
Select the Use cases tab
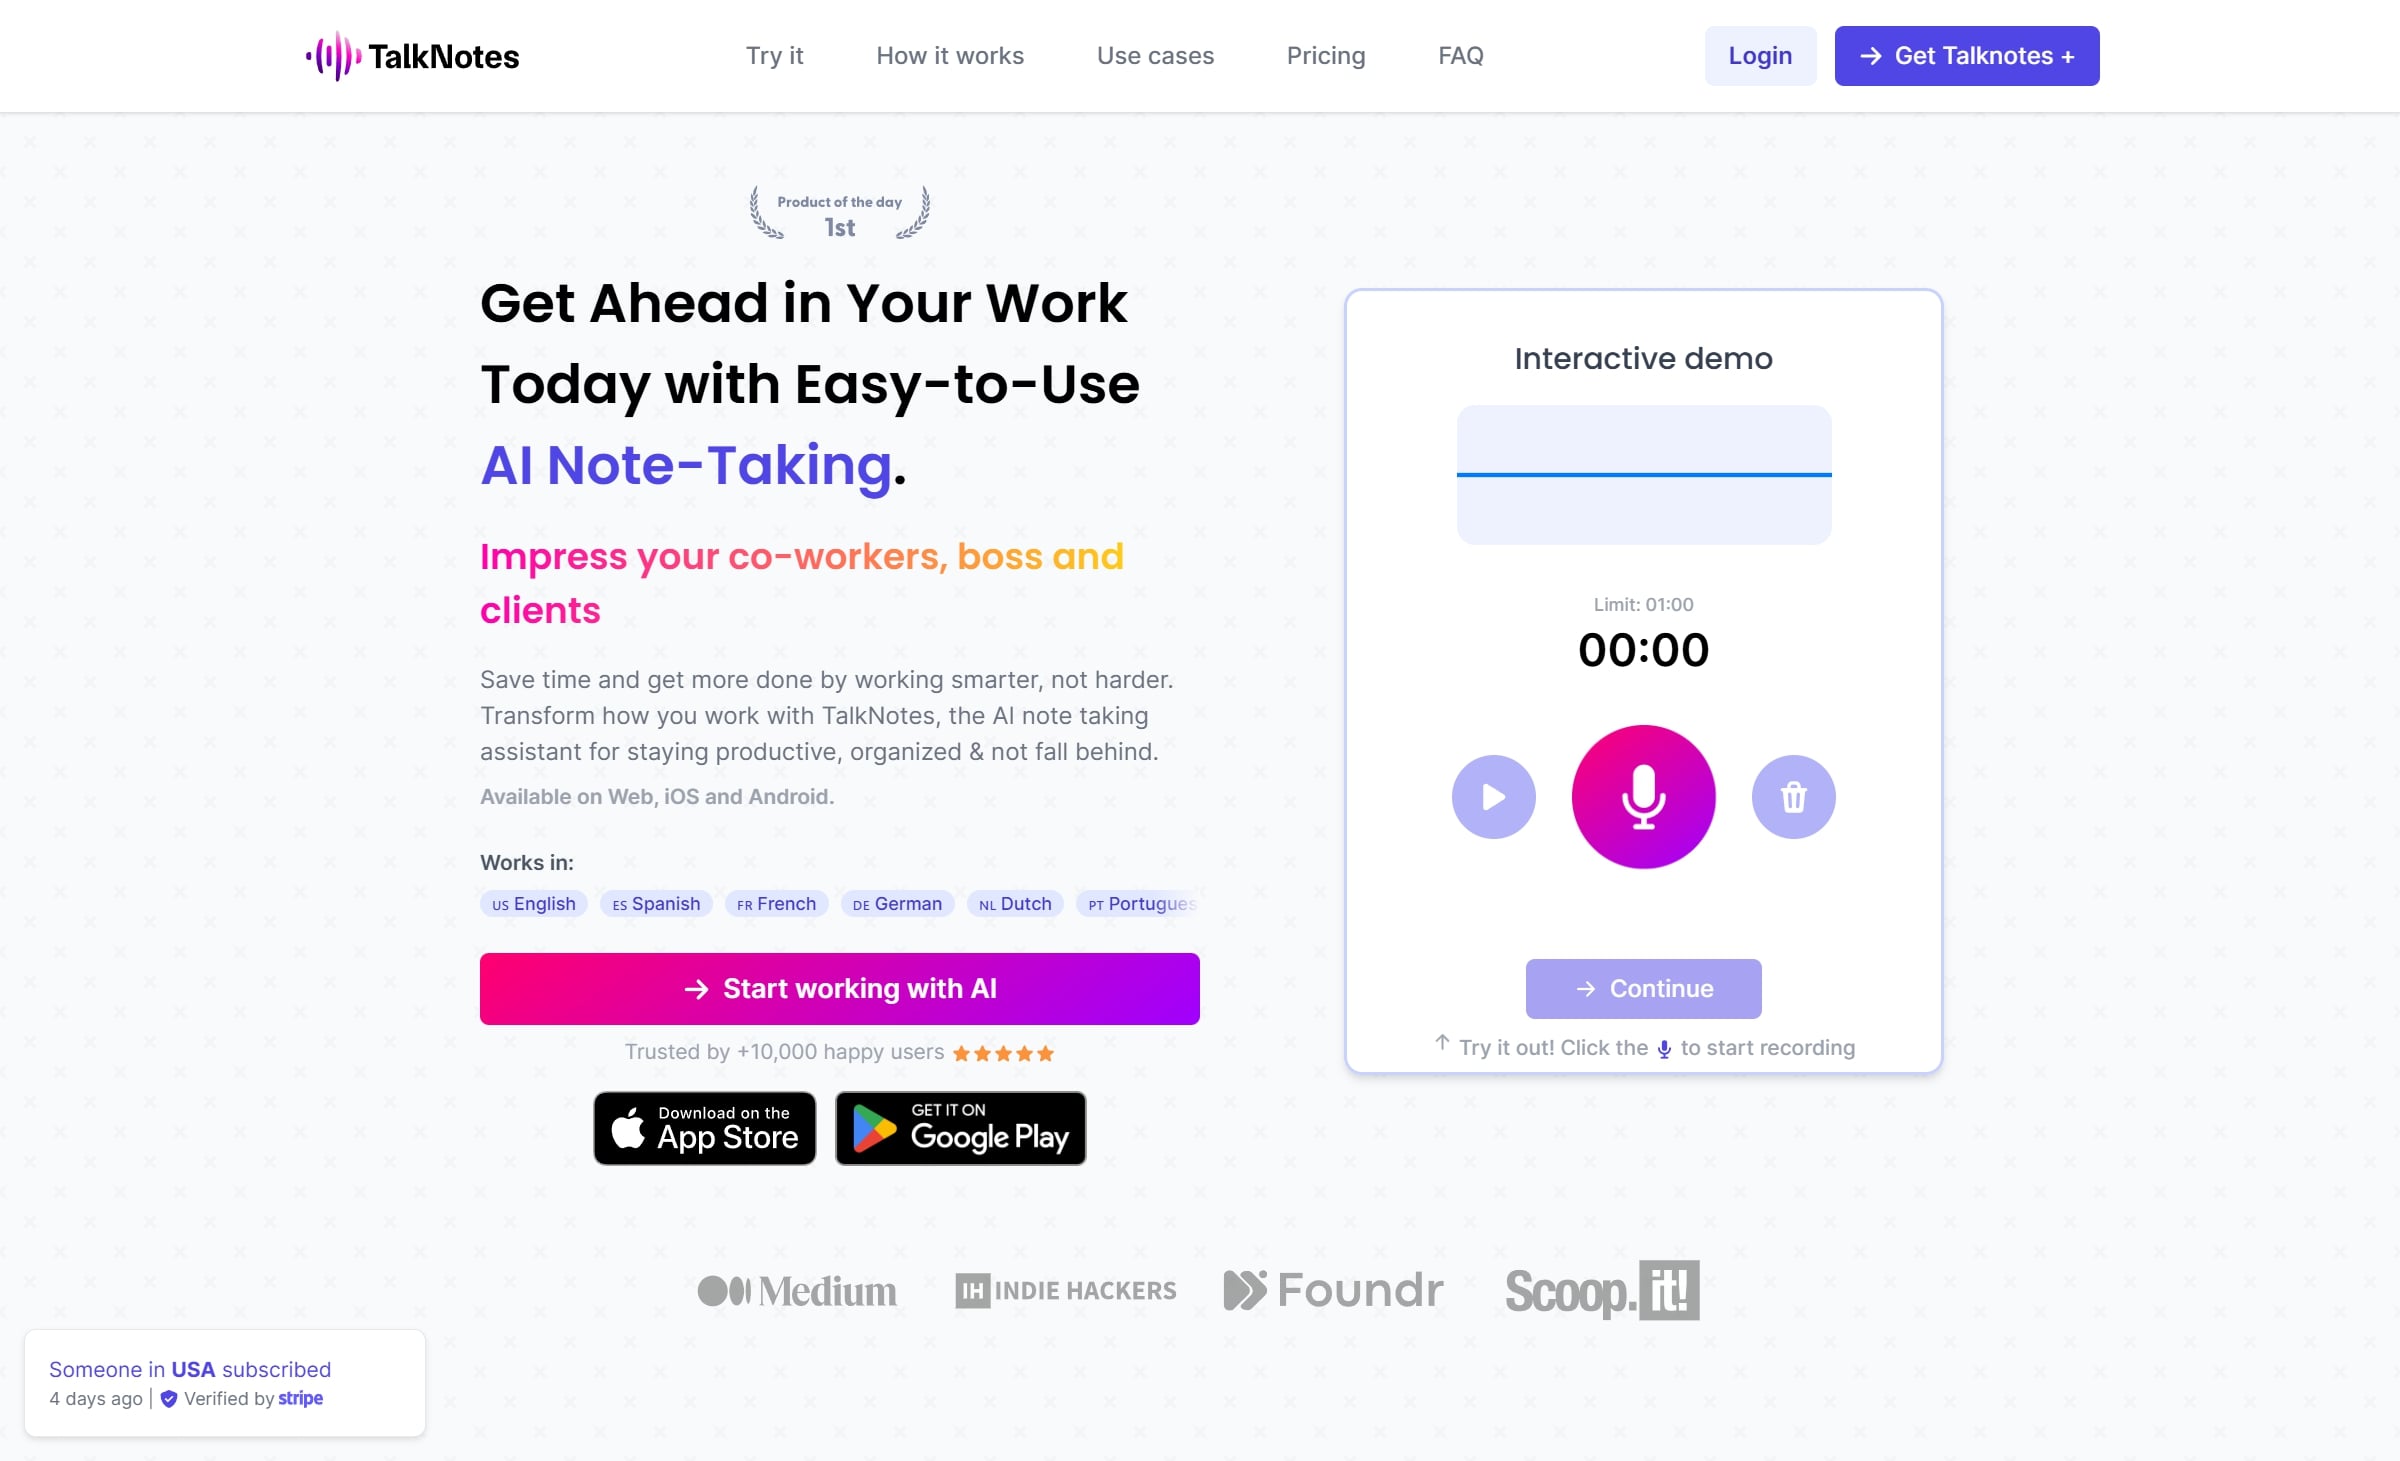(x=1154, y=55)
